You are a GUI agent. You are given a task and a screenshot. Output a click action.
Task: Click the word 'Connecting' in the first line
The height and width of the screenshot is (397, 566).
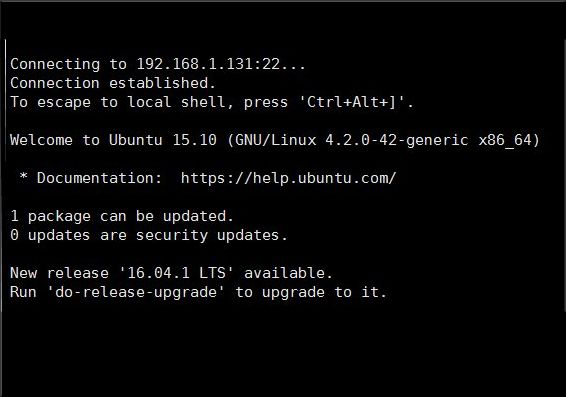click(x=55, y=65)
